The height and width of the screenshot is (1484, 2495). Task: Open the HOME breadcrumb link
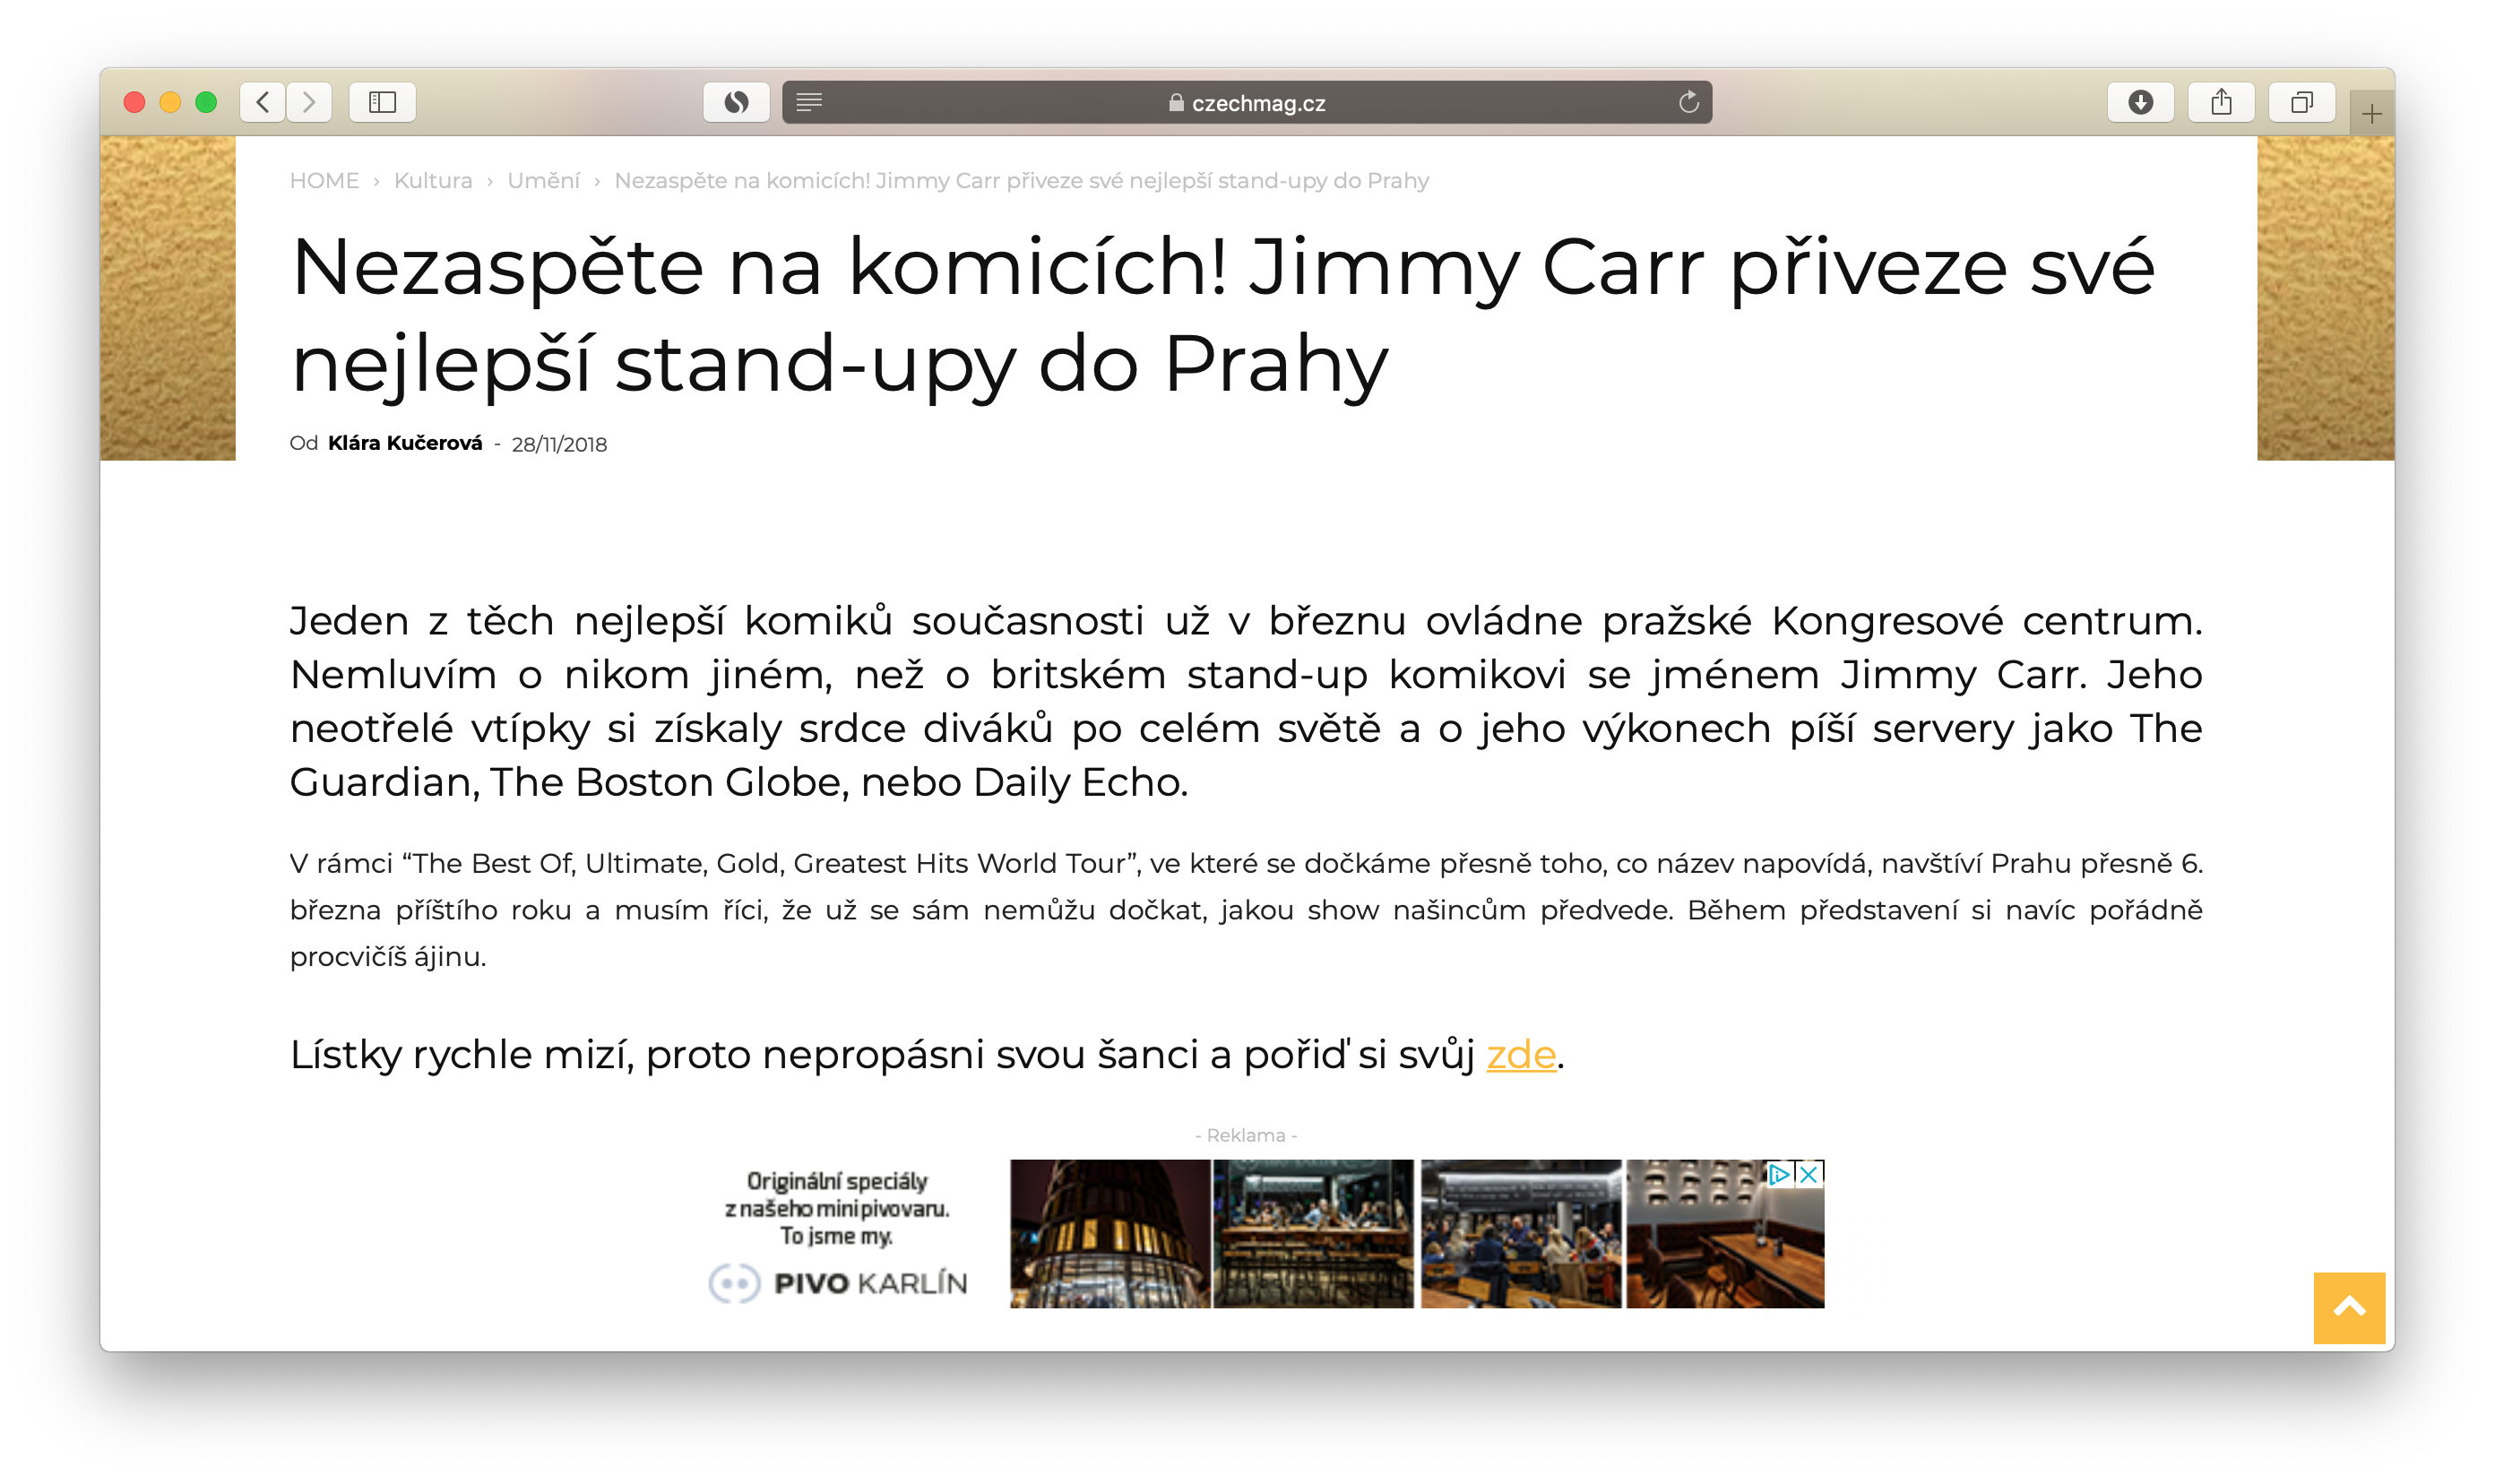pyautogui.click(x=324, y=181)
